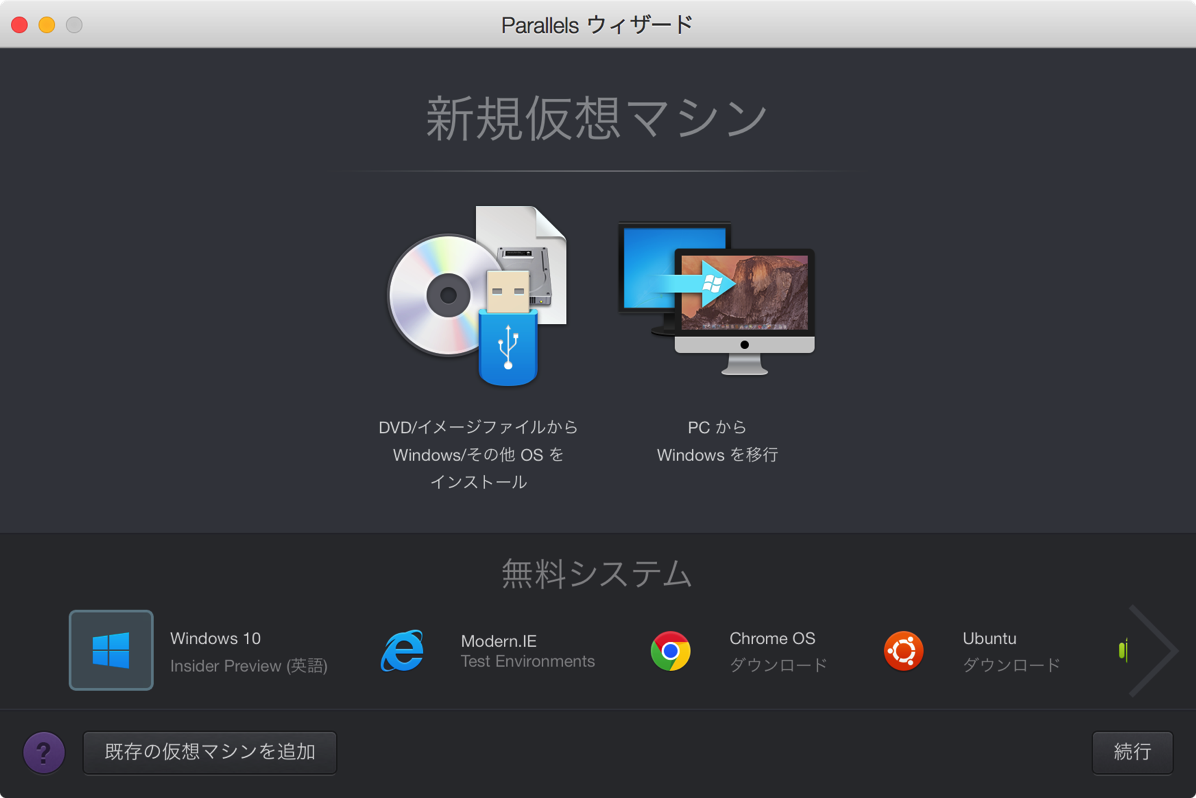Expand more free systems with right arrow
This screenshot has height=798, width=1196.
(1153, 650)
